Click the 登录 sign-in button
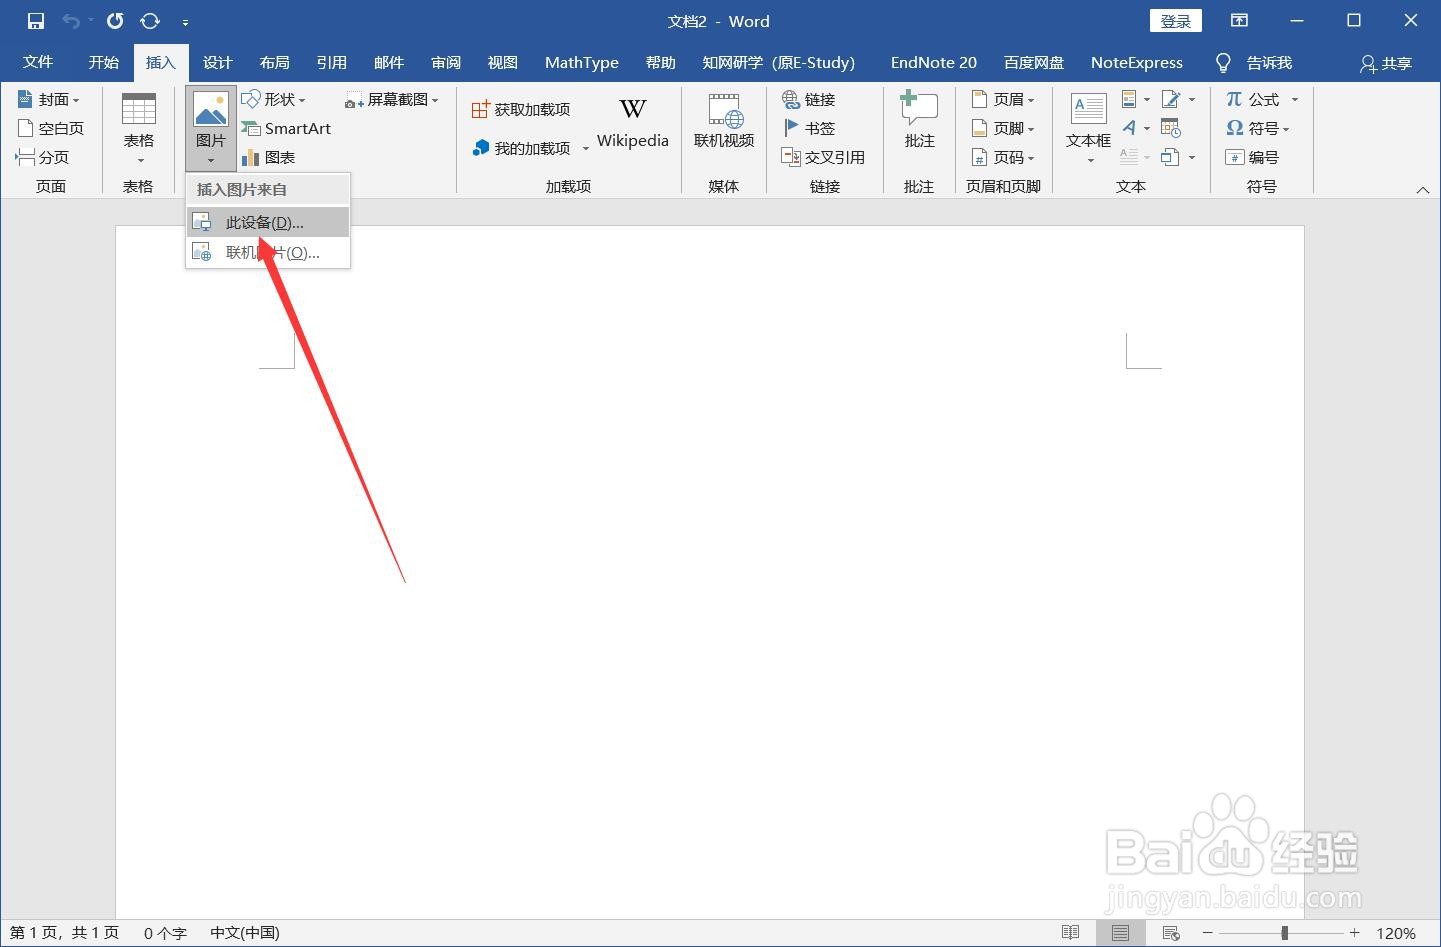 (x=1176, y=21)
